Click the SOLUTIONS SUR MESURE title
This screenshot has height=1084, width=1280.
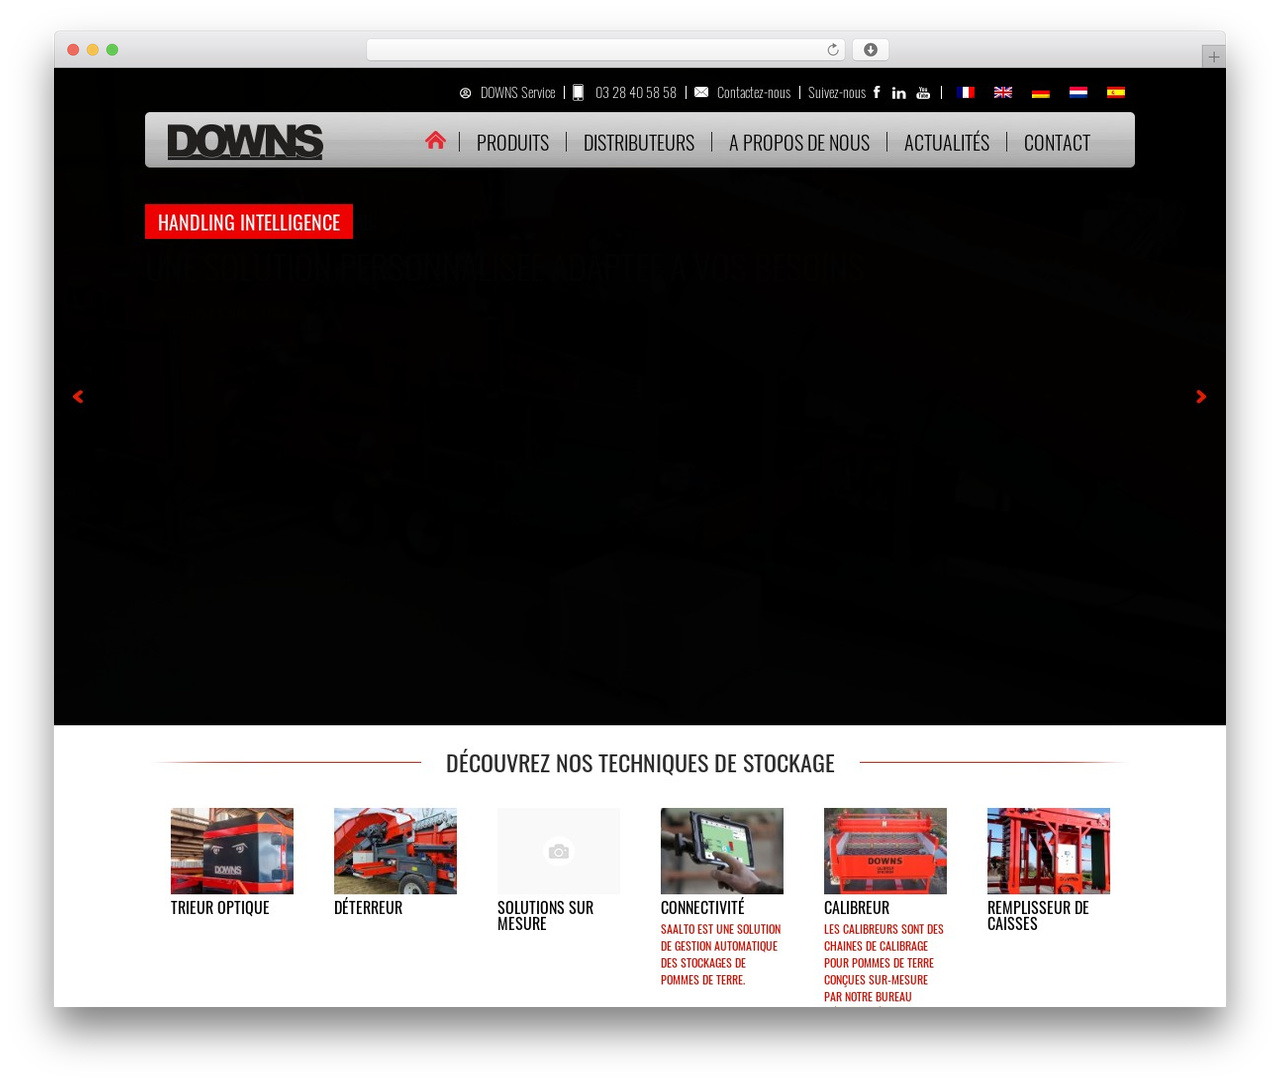(545, 916)
